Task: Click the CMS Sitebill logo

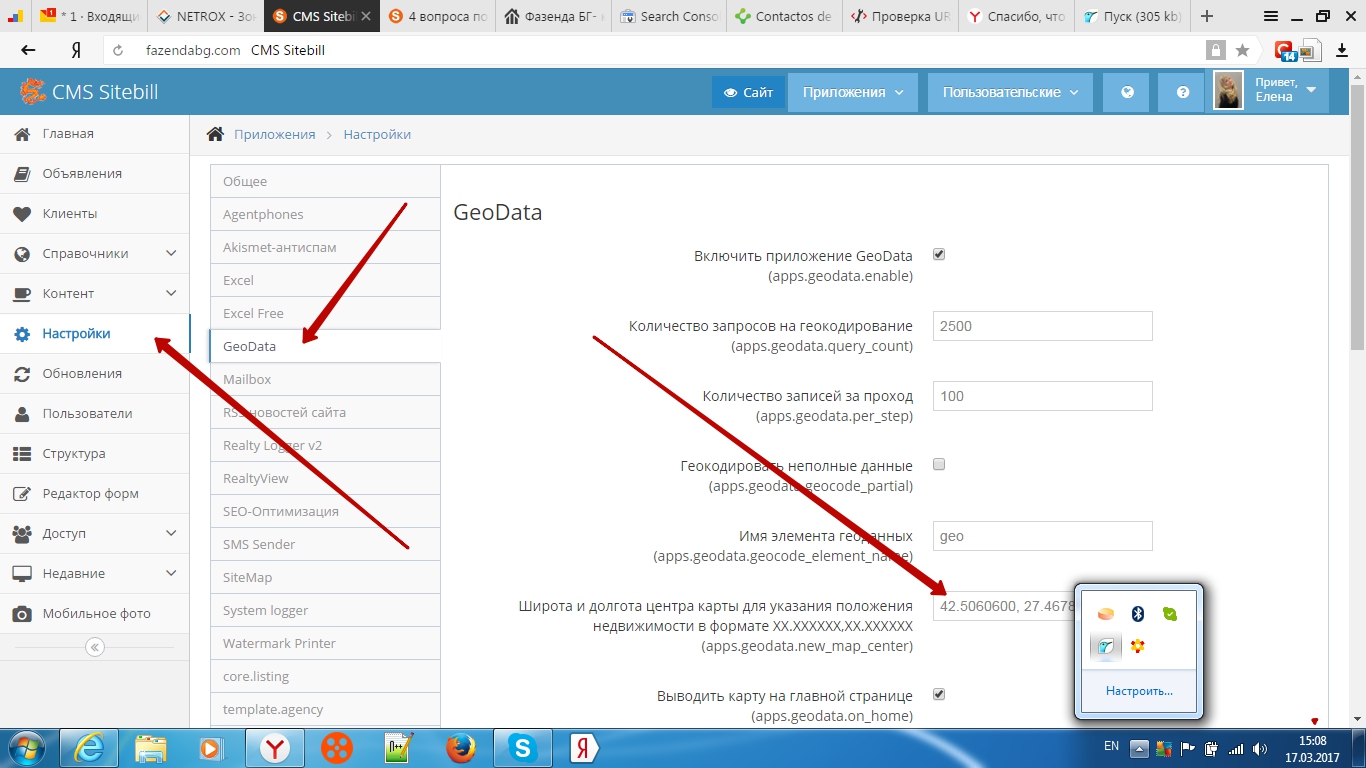Action: [89, 92]
